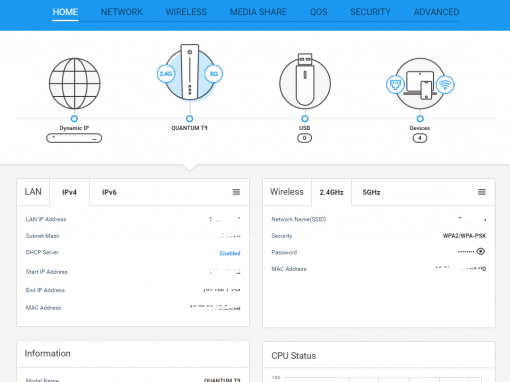510x382 pixels.
Task: Select the Devices node marker
Action: pyautogui.click(x=420, y=119)
